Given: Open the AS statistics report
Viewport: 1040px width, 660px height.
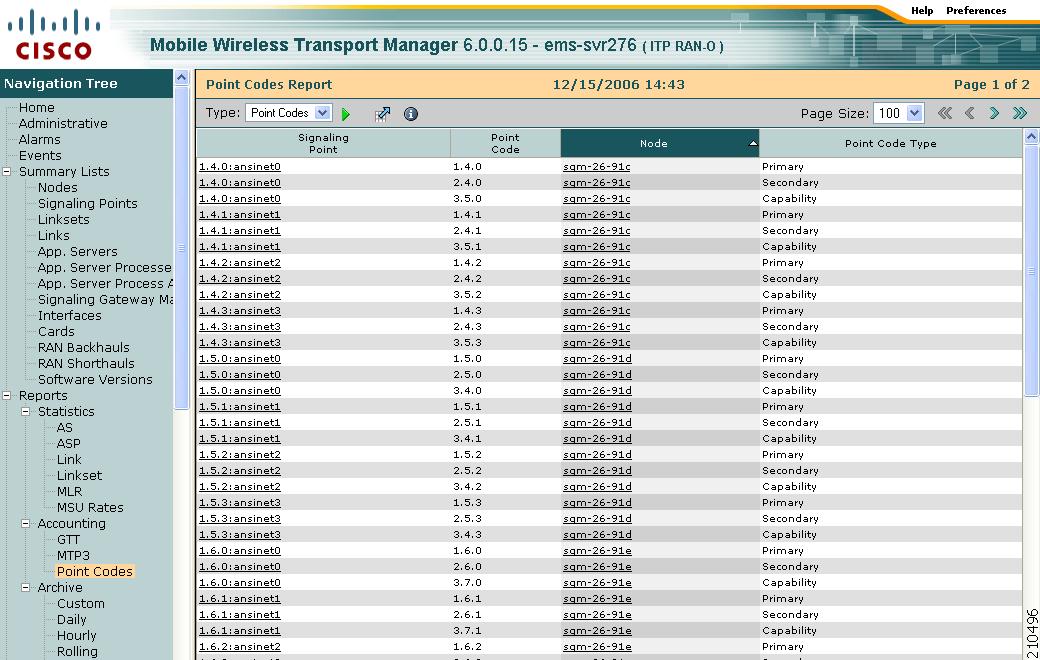Looking at the screenshot, I should (x=65, y=428).
